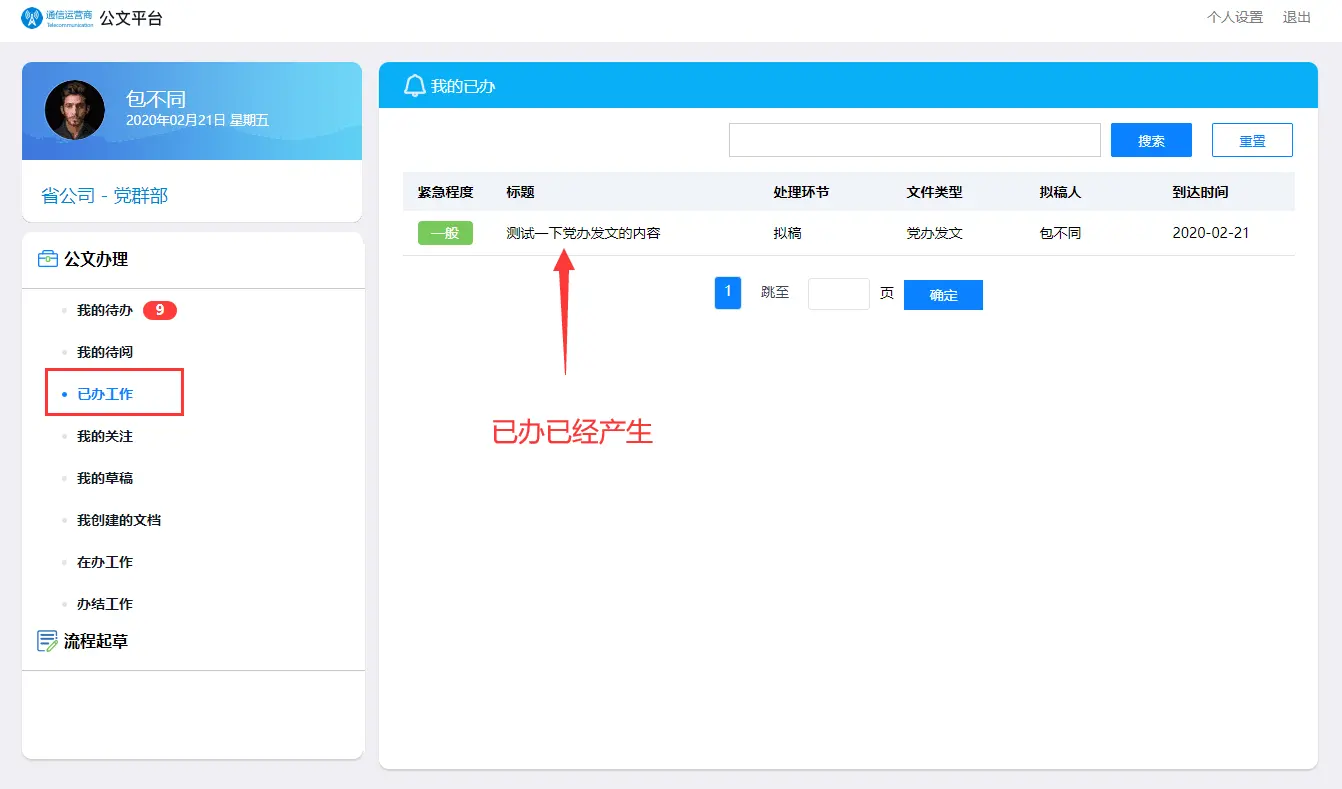This screenshot has width=1342, height=789.
Task: Click the briefcase icon next to 公文办理
Action: tap(47, 259)
